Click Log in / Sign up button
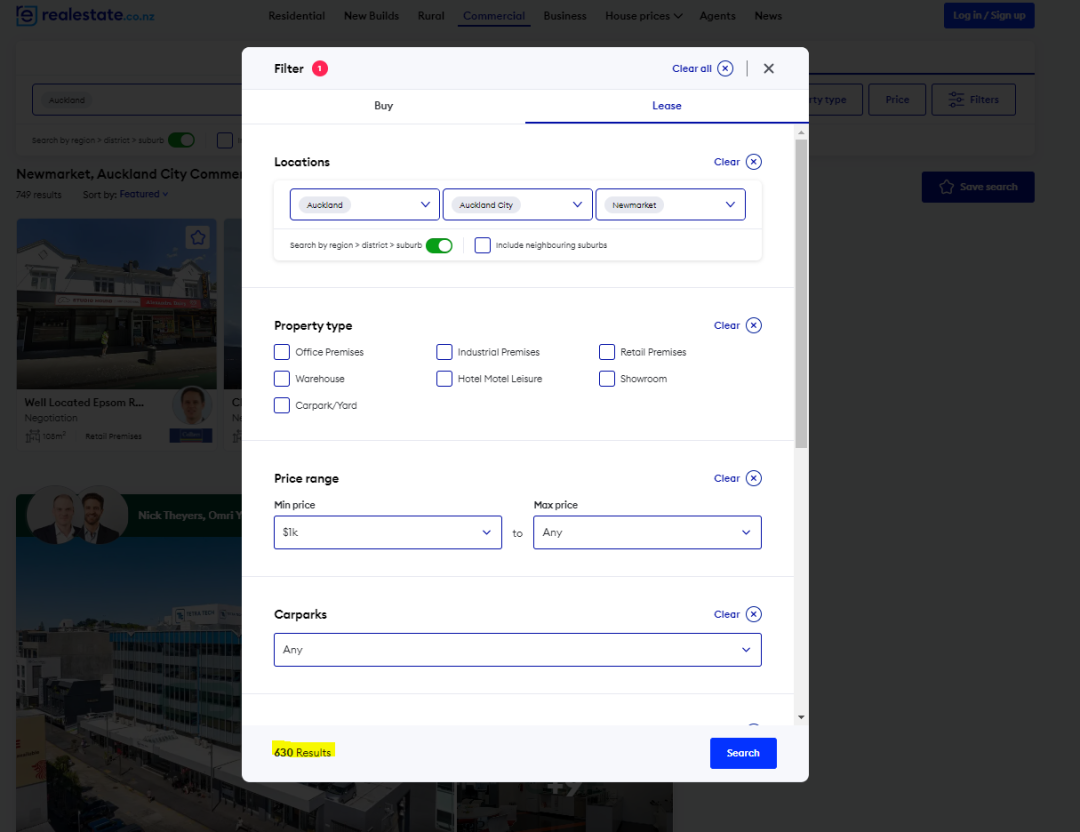1080x832 pixels. point(989,15)
